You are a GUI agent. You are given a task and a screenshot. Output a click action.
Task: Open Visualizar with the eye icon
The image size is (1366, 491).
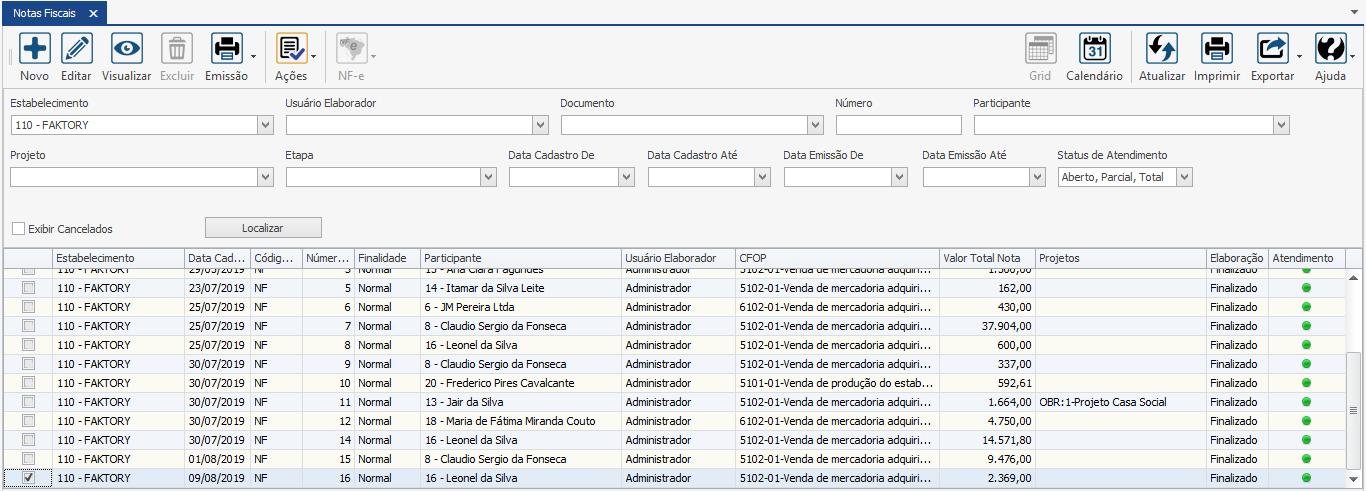(x=126, y=49)
